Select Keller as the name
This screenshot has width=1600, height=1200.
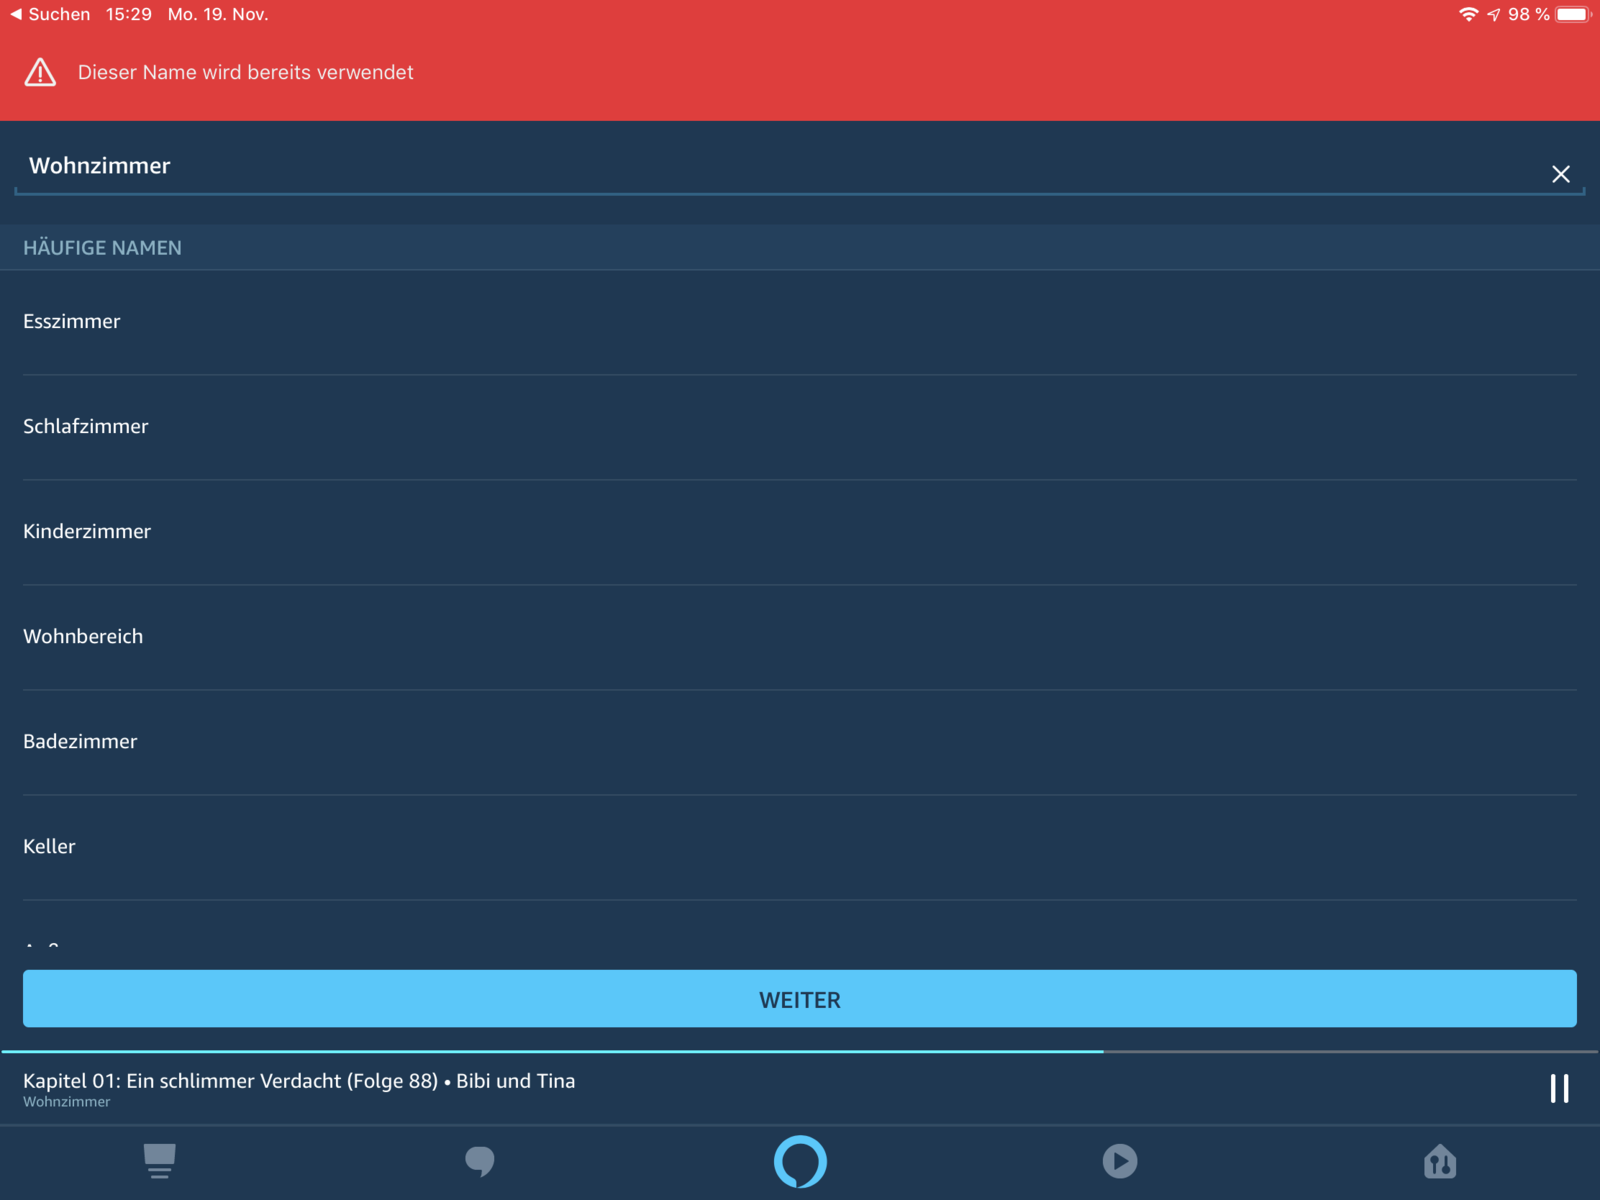[x=800, y=847]
